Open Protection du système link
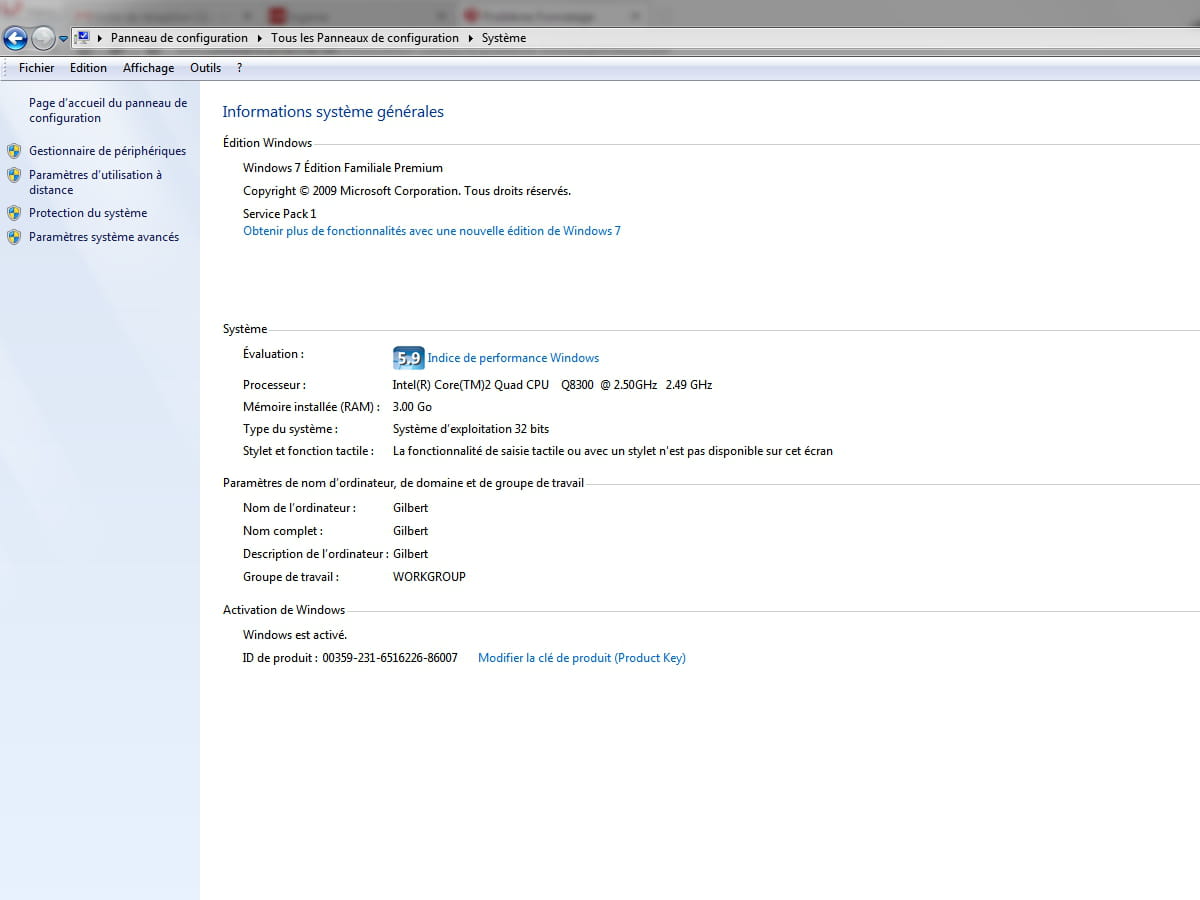This screenshot has width=1200, height=900. tap(88, 213)
